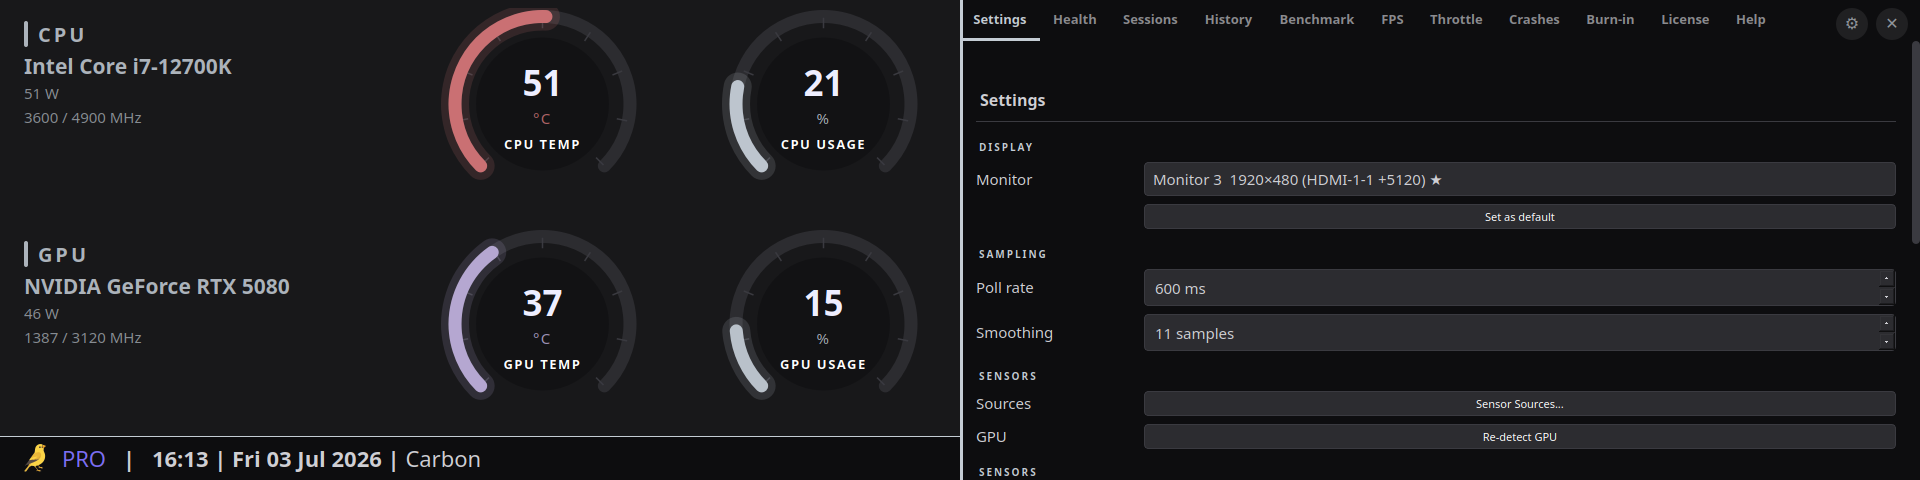Click the PRO label in status bar
Viewport: 1920px width, 480px height.
click(x=84, y=459)
